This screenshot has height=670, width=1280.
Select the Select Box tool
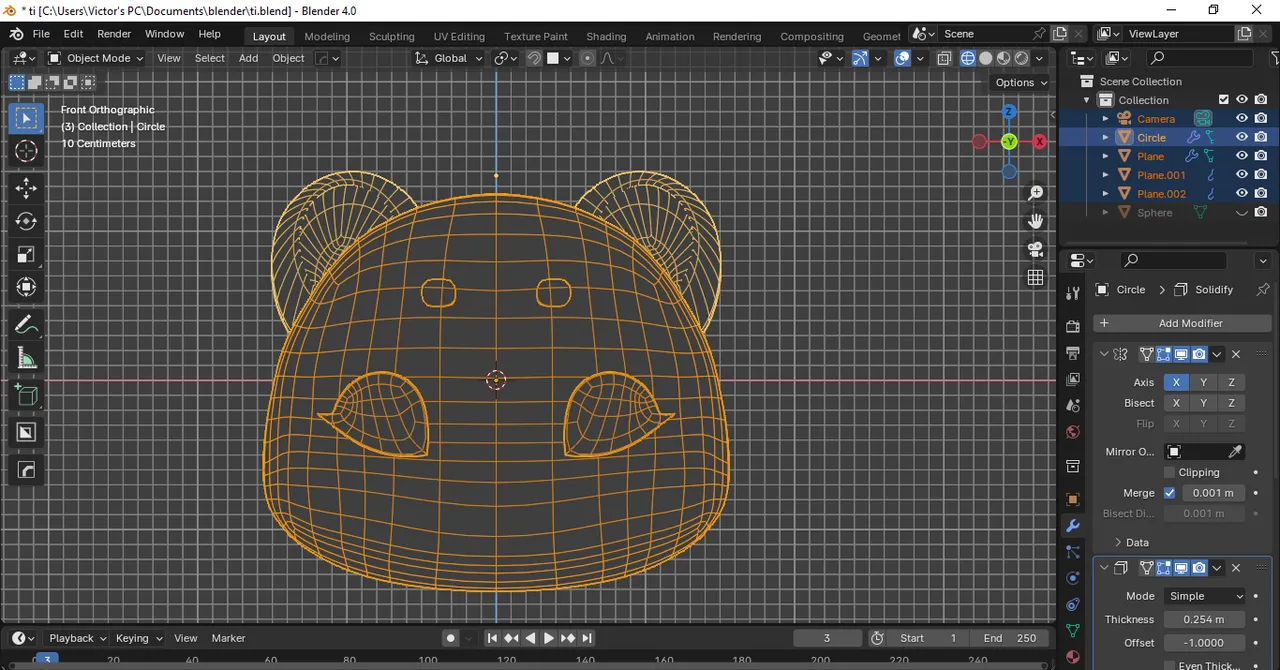[26, 118]
